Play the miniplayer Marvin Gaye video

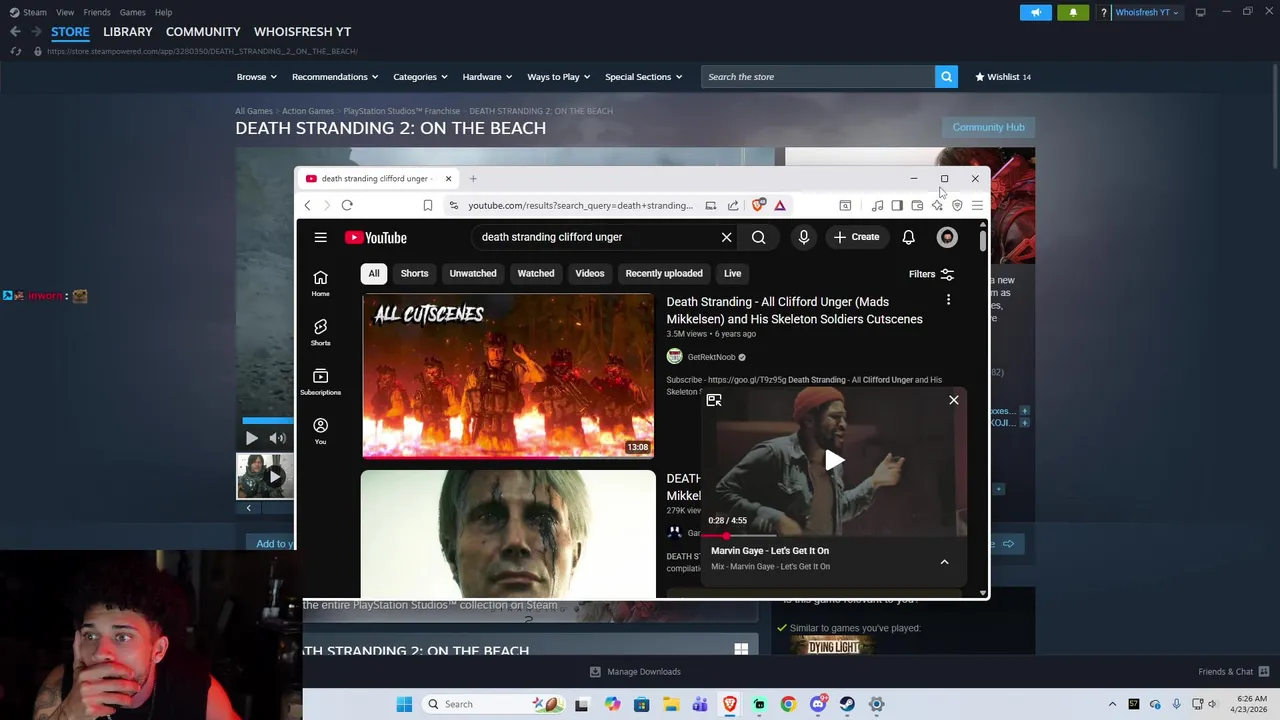834,461
